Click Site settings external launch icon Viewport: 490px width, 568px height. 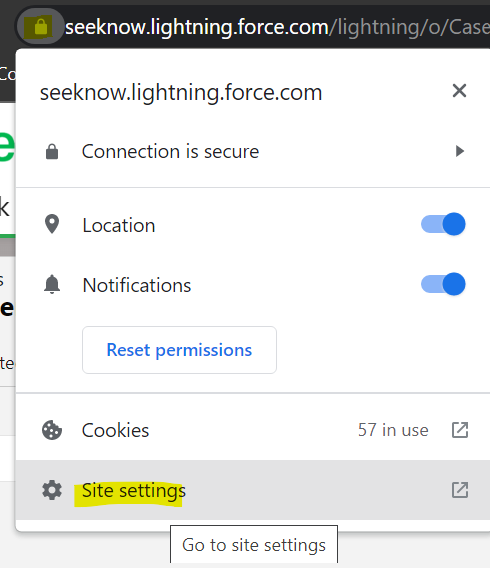point(460,490)
